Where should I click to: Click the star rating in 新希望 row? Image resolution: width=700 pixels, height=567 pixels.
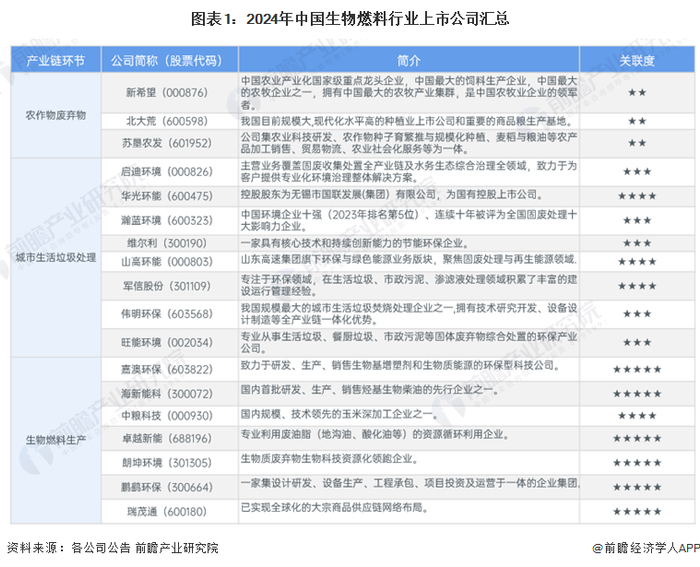click(x=637, y=92)
